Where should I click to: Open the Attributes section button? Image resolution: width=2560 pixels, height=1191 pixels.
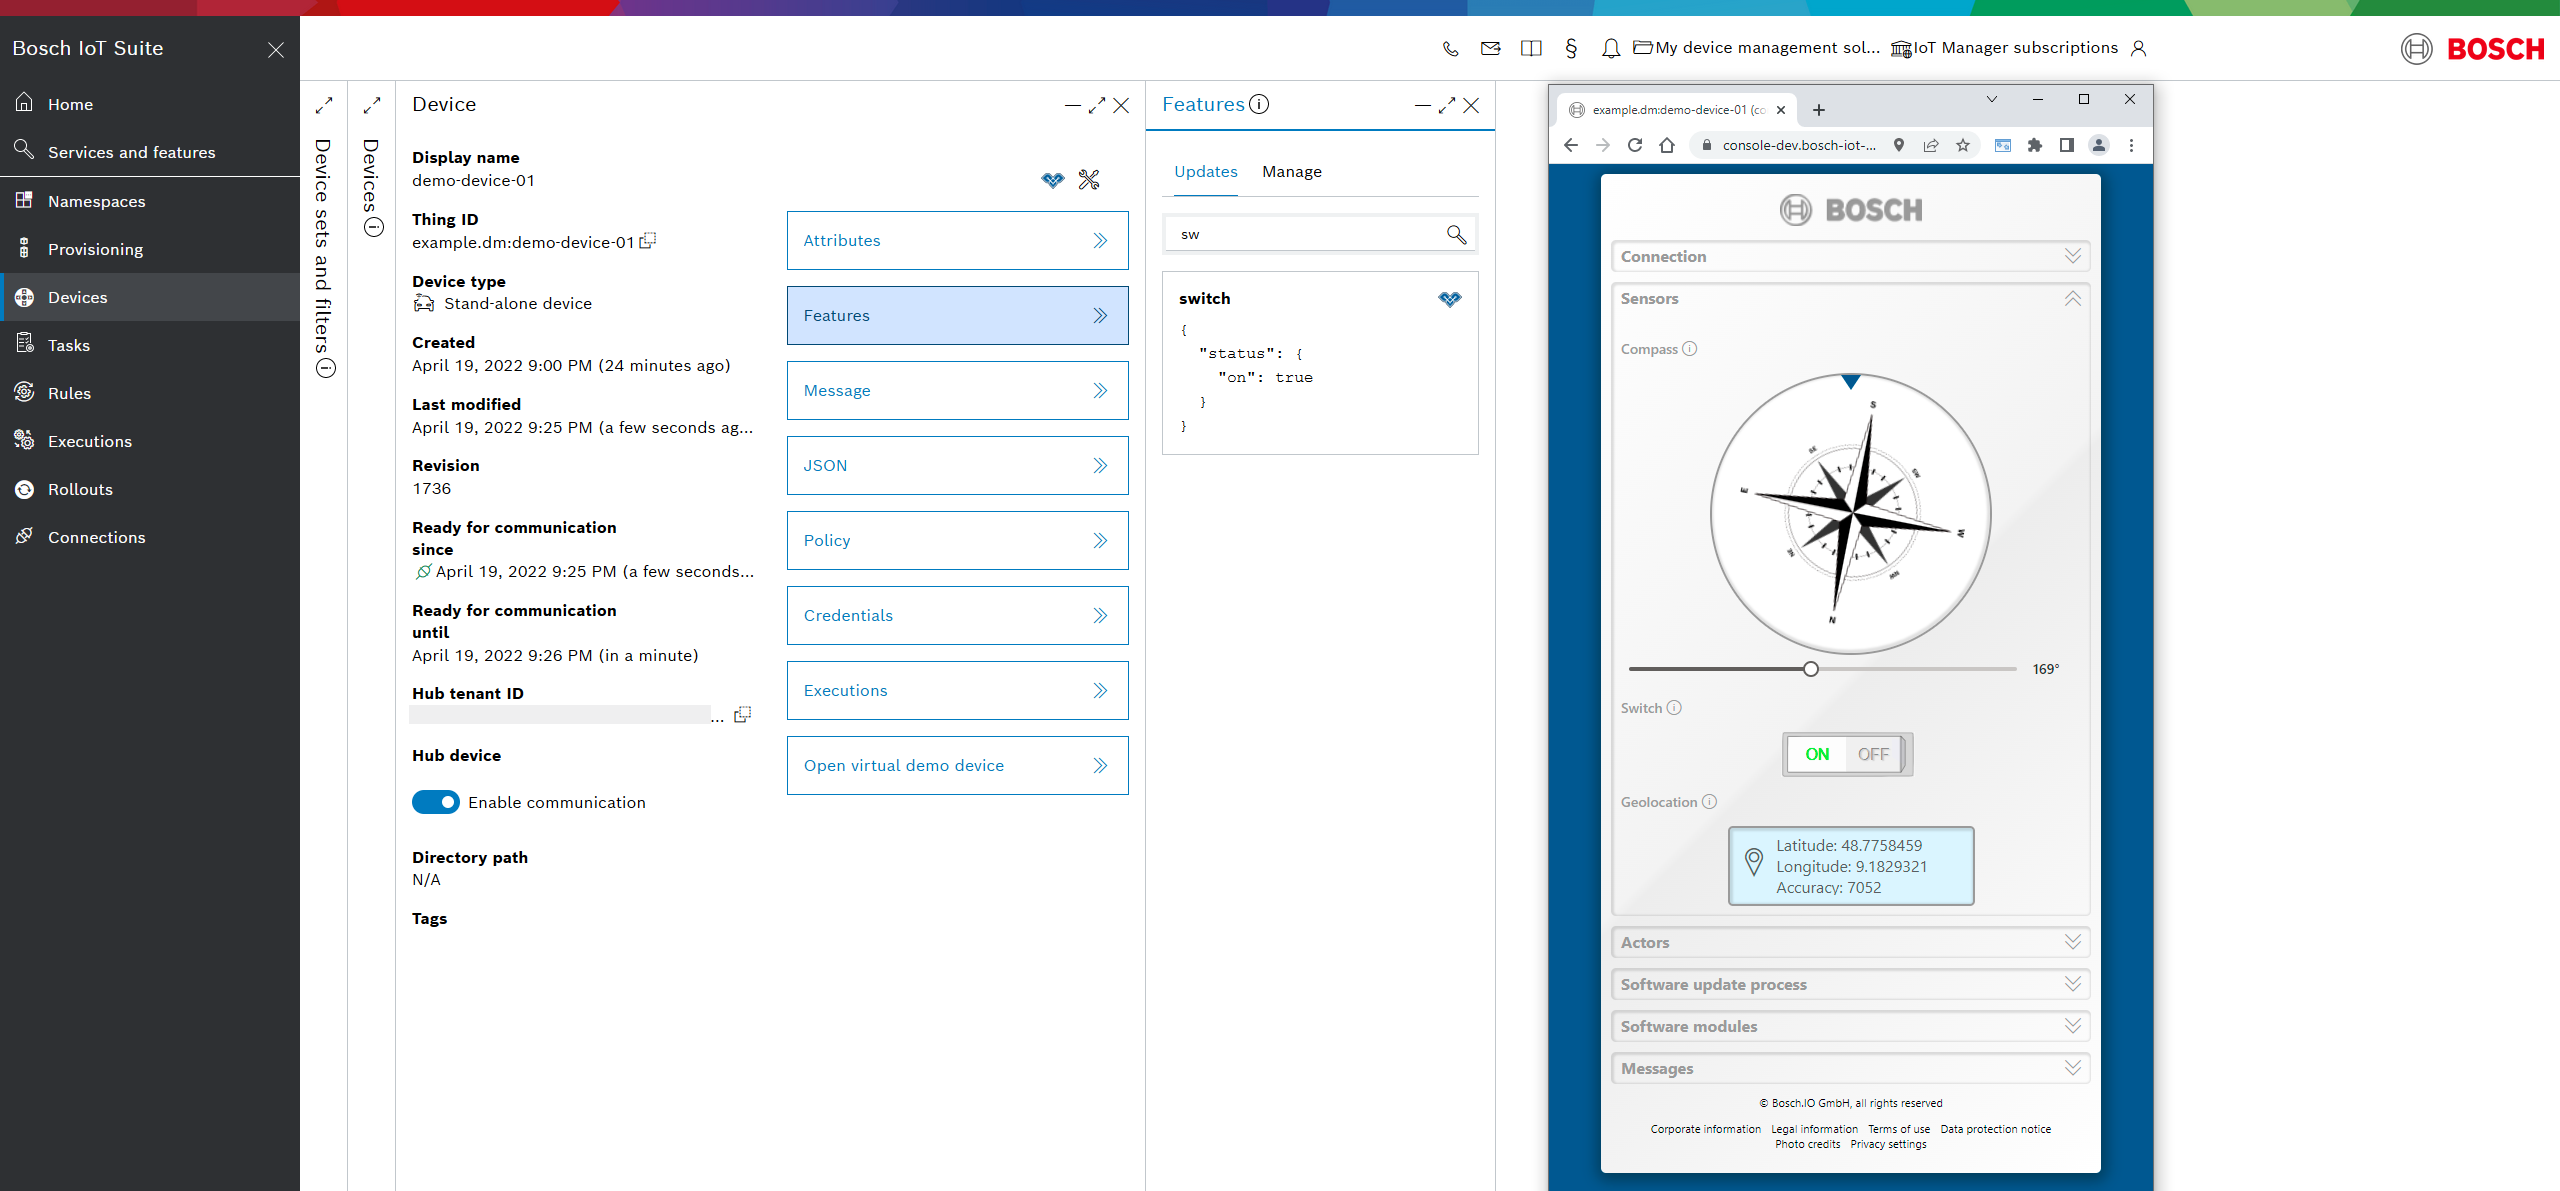957,240
